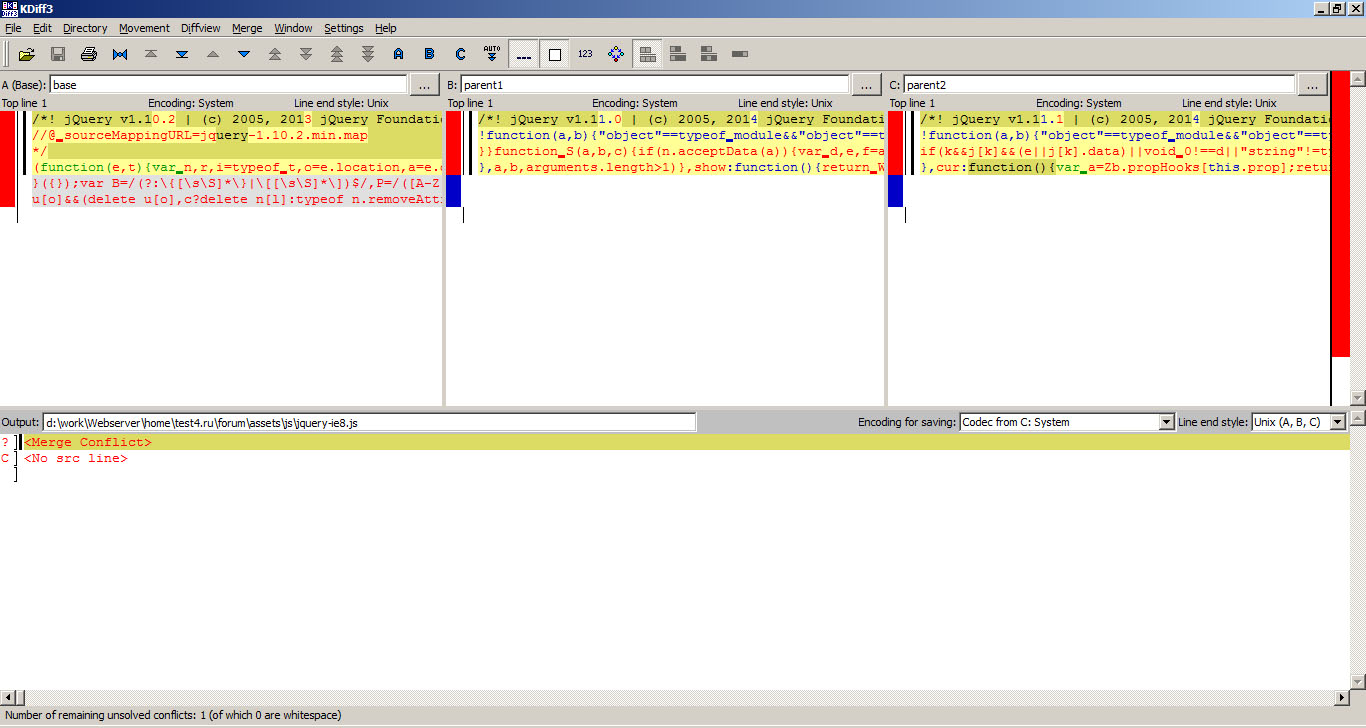
Task: Select lines from A toolbar button
Action: [x=398, y=54]
